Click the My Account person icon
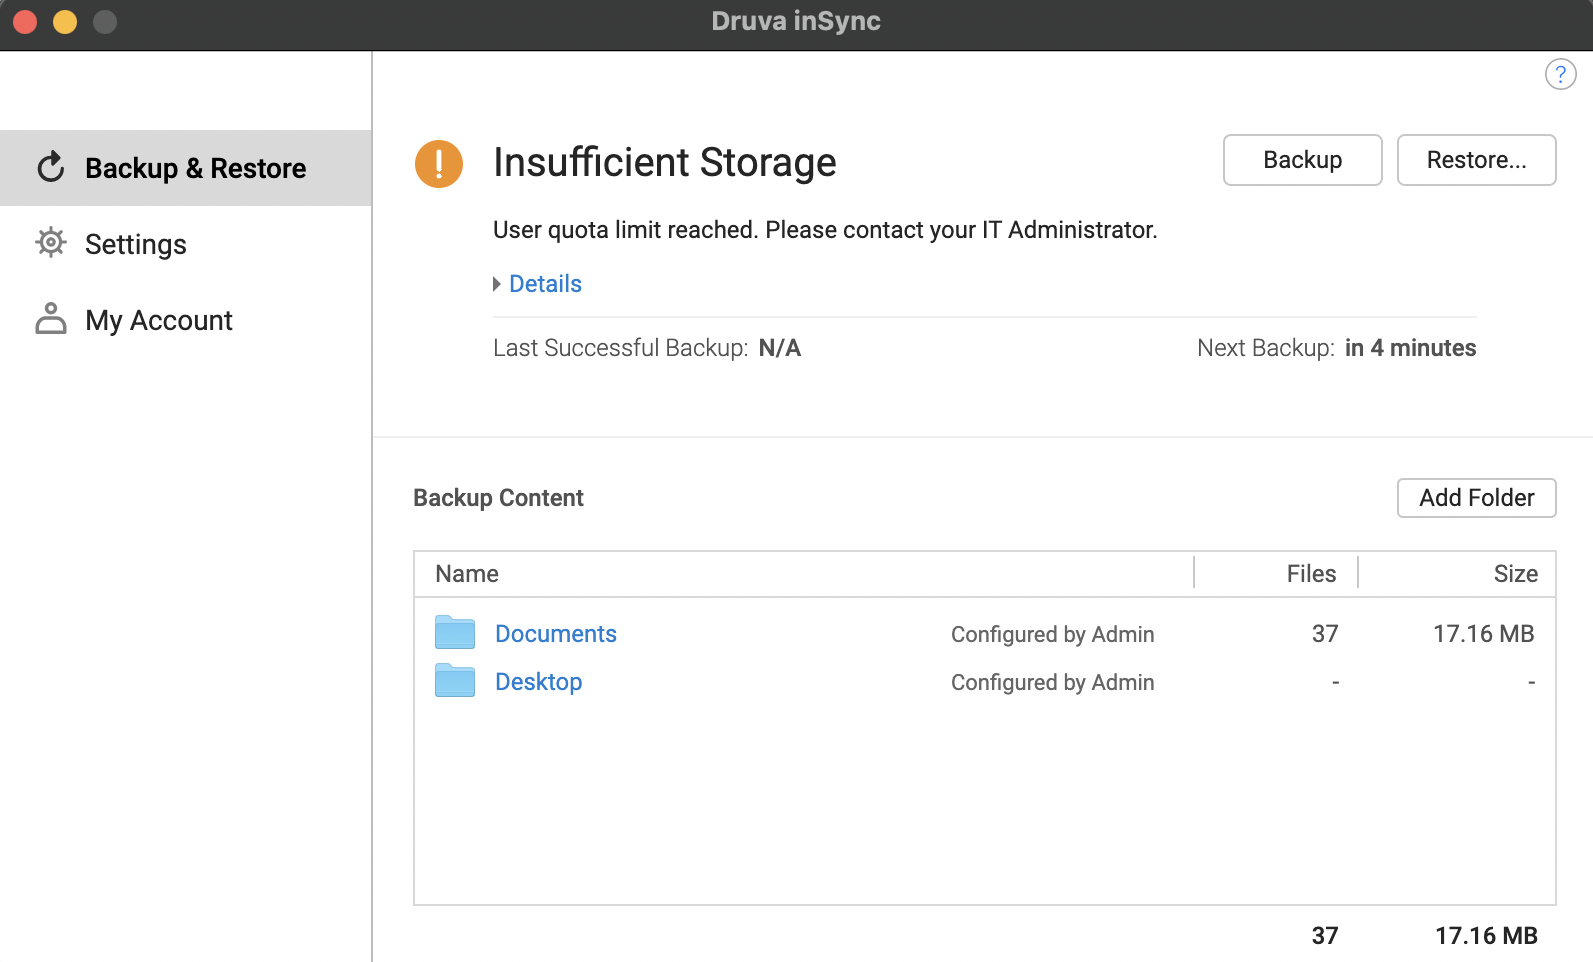Screen dimensions: 1593x962 51,319
